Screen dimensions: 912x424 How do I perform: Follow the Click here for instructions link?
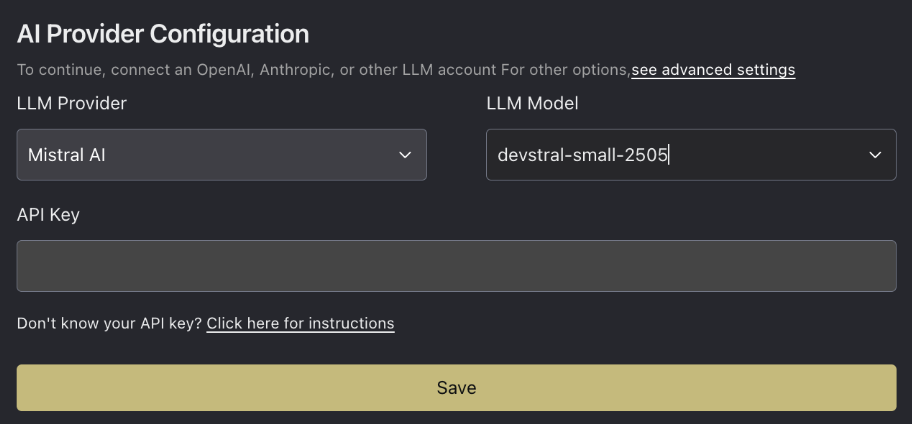pos(300,323)
